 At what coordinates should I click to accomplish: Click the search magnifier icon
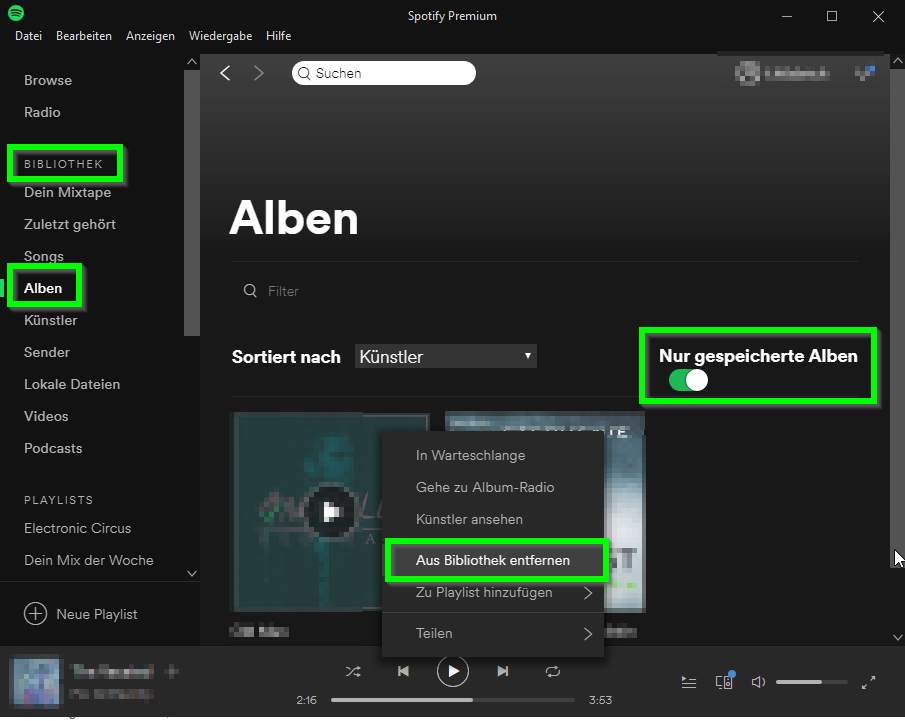(x=304, y=73)
